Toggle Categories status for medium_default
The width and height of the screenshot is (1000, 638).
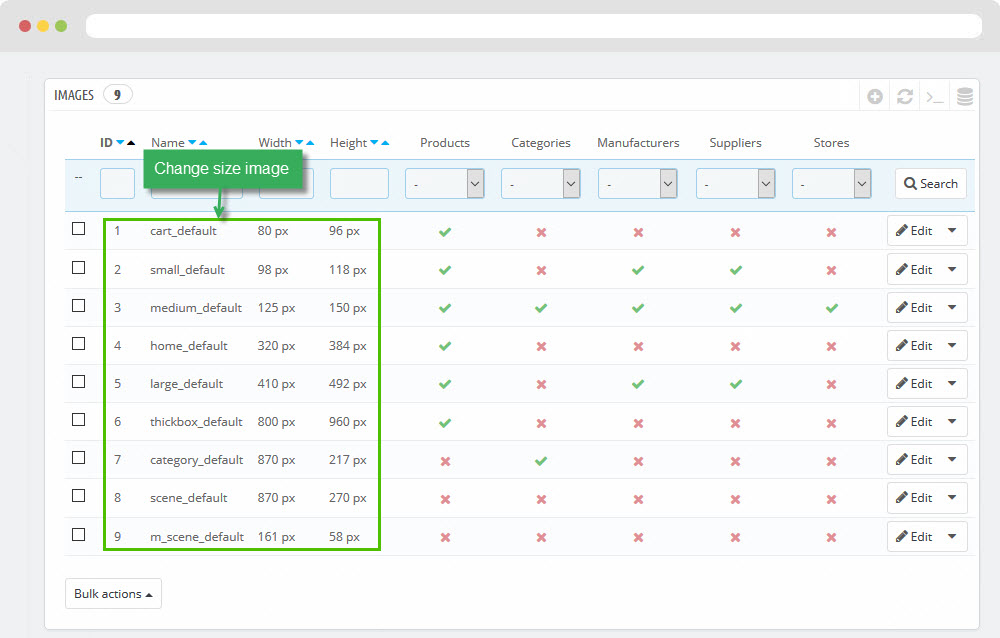[541, 308]
